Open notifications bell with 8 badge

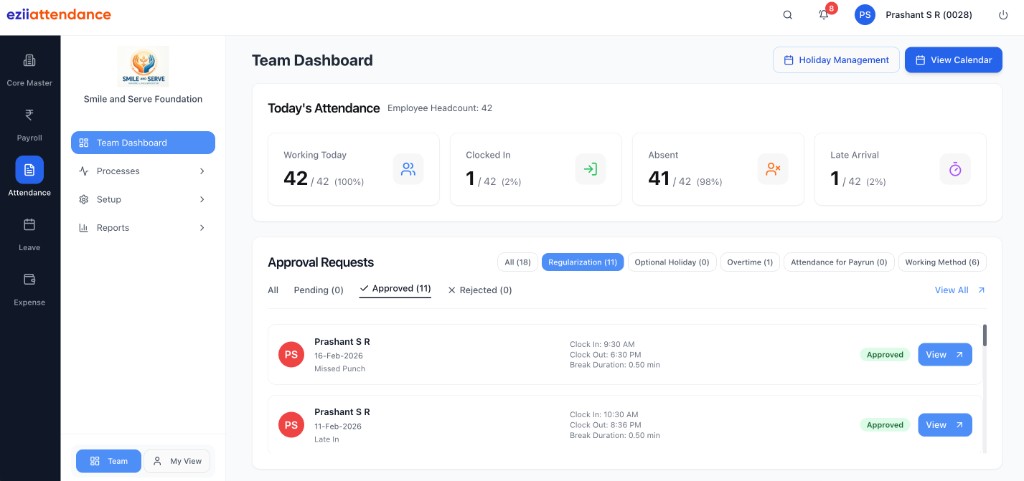(x=824, y=14)
